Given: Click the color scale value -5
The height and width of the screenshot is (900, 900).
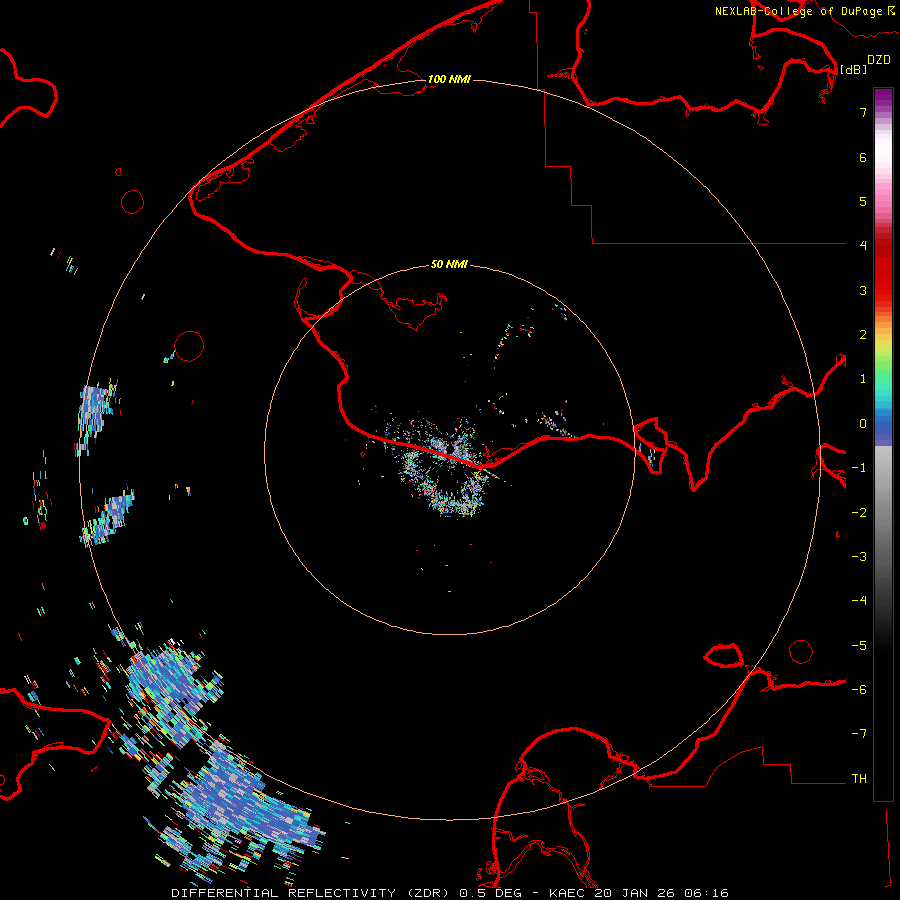Looking at the screenshot, I should tap(859, 646).
